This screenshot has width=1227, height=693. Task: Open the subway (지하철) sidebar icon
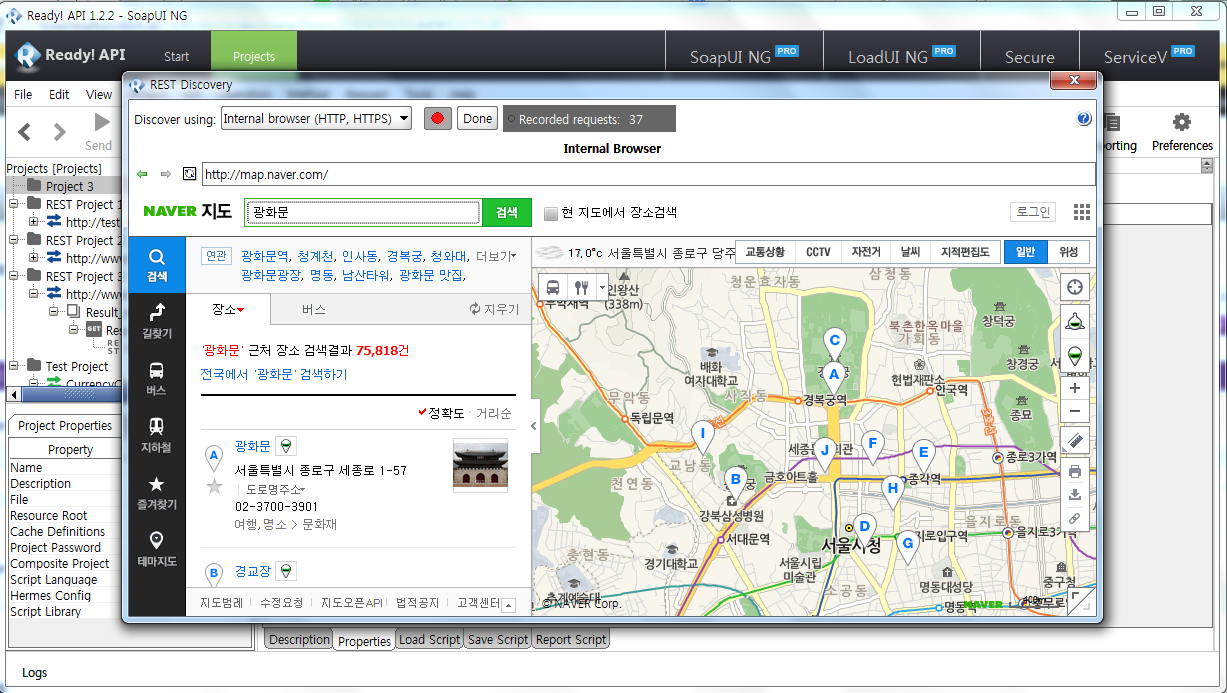point(157,436)
